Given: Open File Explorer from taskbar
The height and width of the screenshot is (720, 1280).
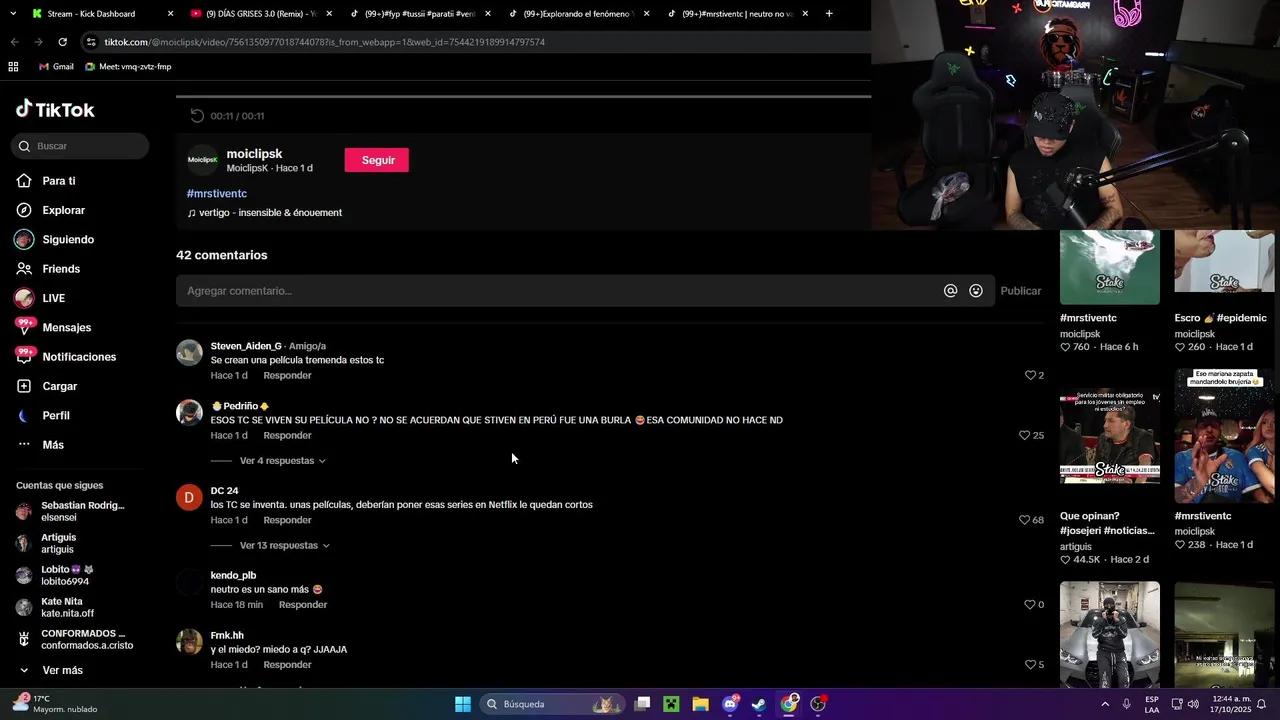Looking at the screenshot, I should click(700, 704).
